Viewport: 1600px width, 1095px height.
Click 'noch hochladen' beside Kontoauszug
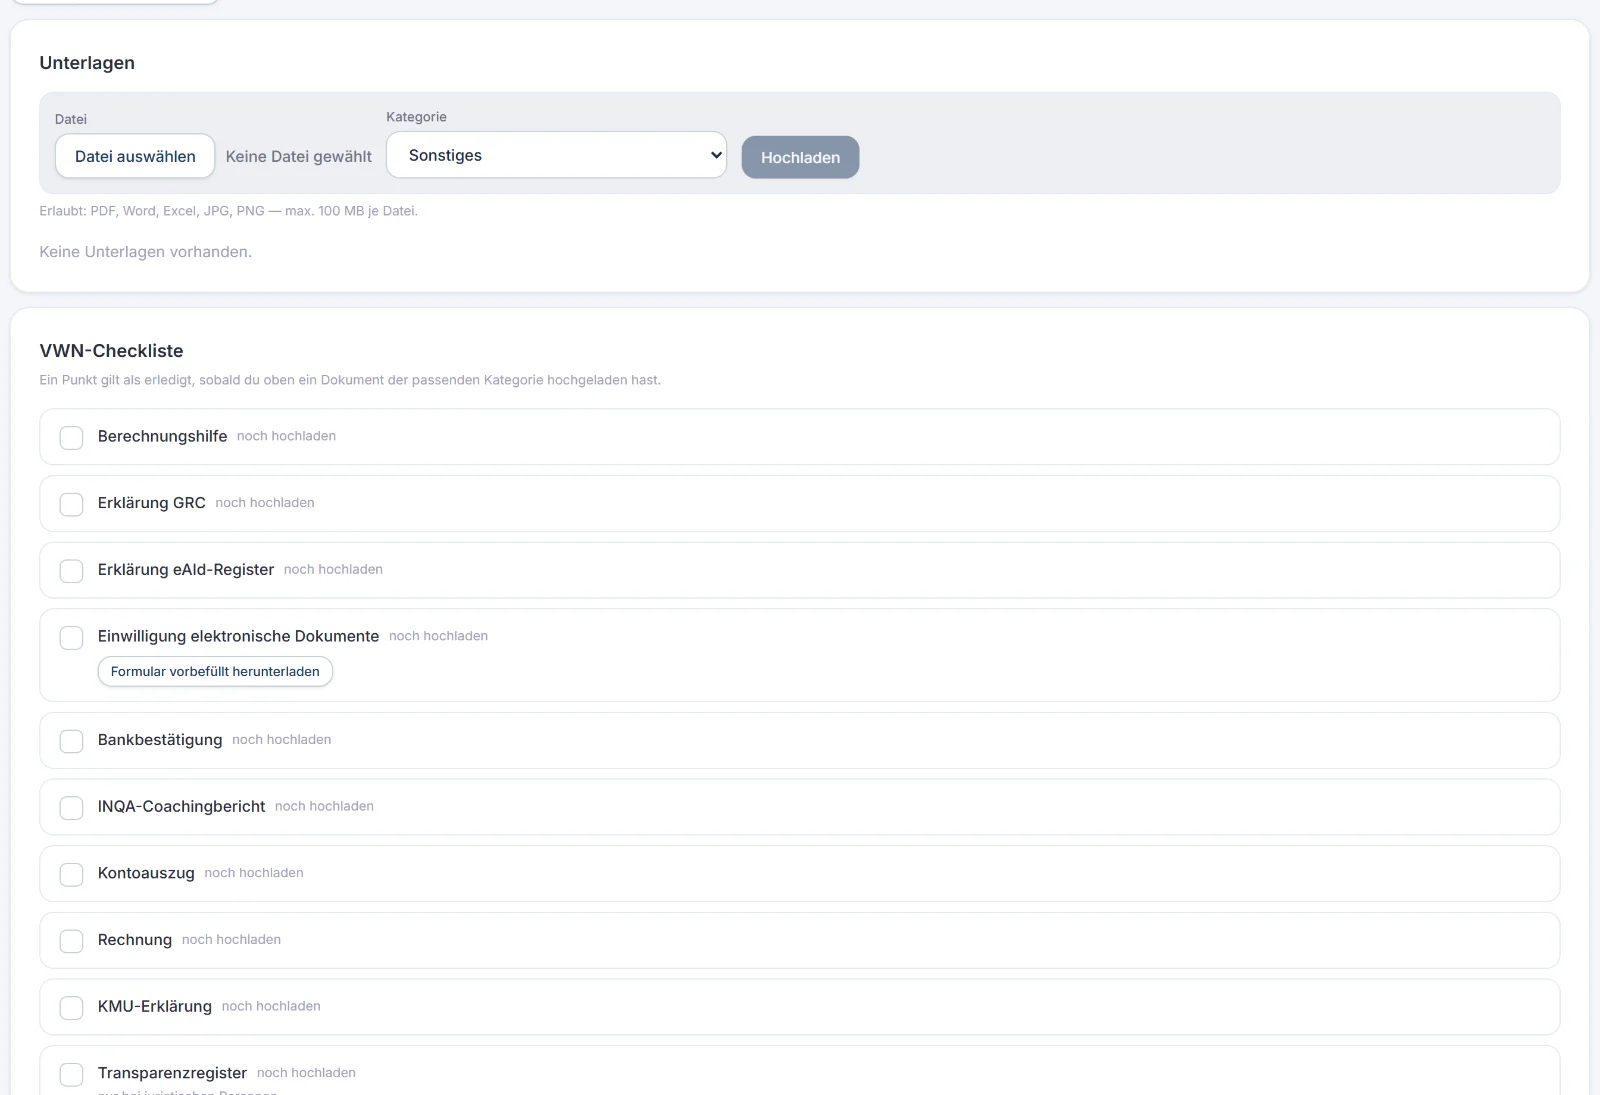click(x=254, y=873)
